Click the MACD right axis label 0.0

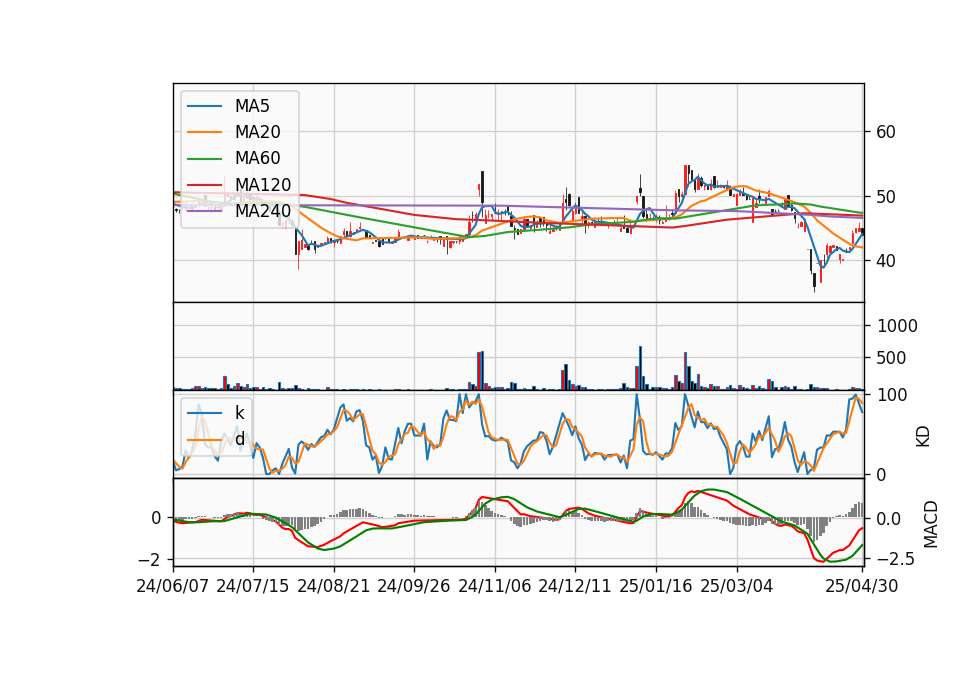click(x=889, y=519)
